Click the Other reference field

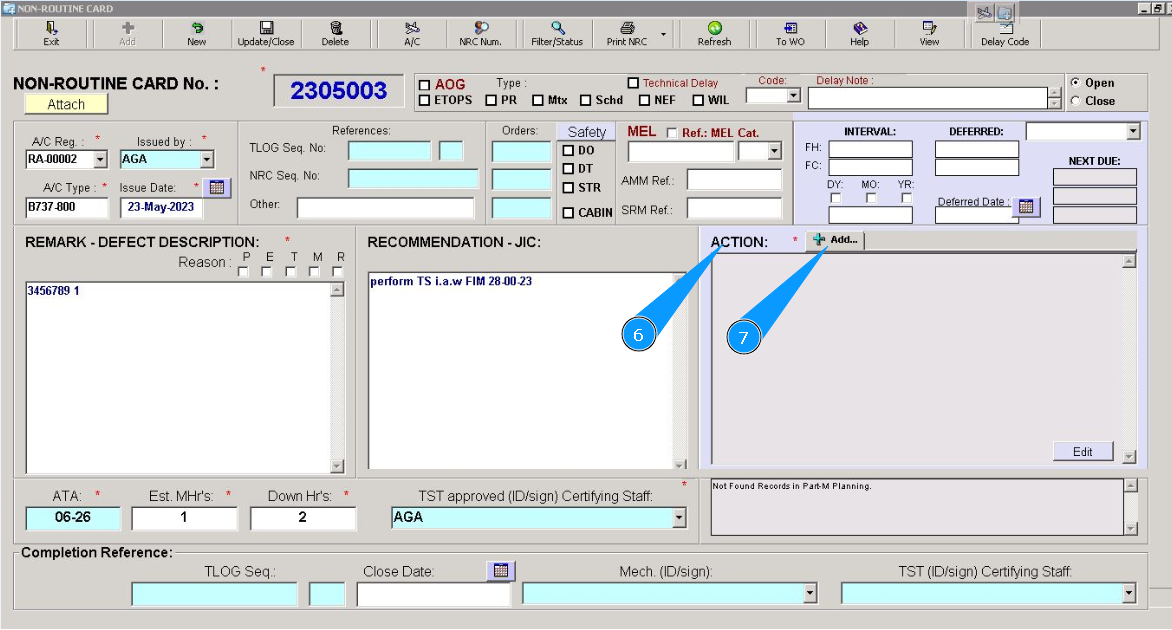pyautogui.click(x=385, y=207)
